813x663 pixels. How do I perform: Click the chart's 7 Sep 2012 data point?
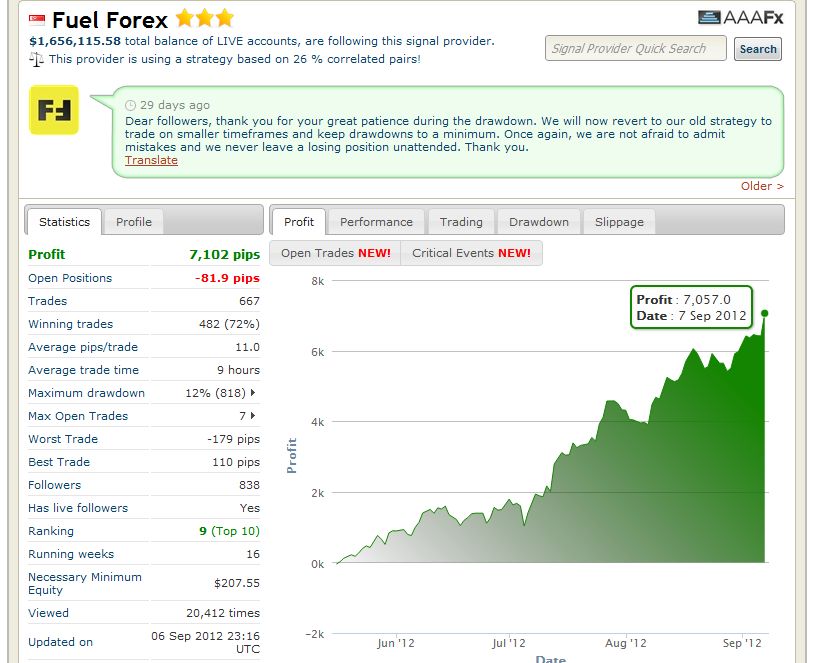click(764, 314)
